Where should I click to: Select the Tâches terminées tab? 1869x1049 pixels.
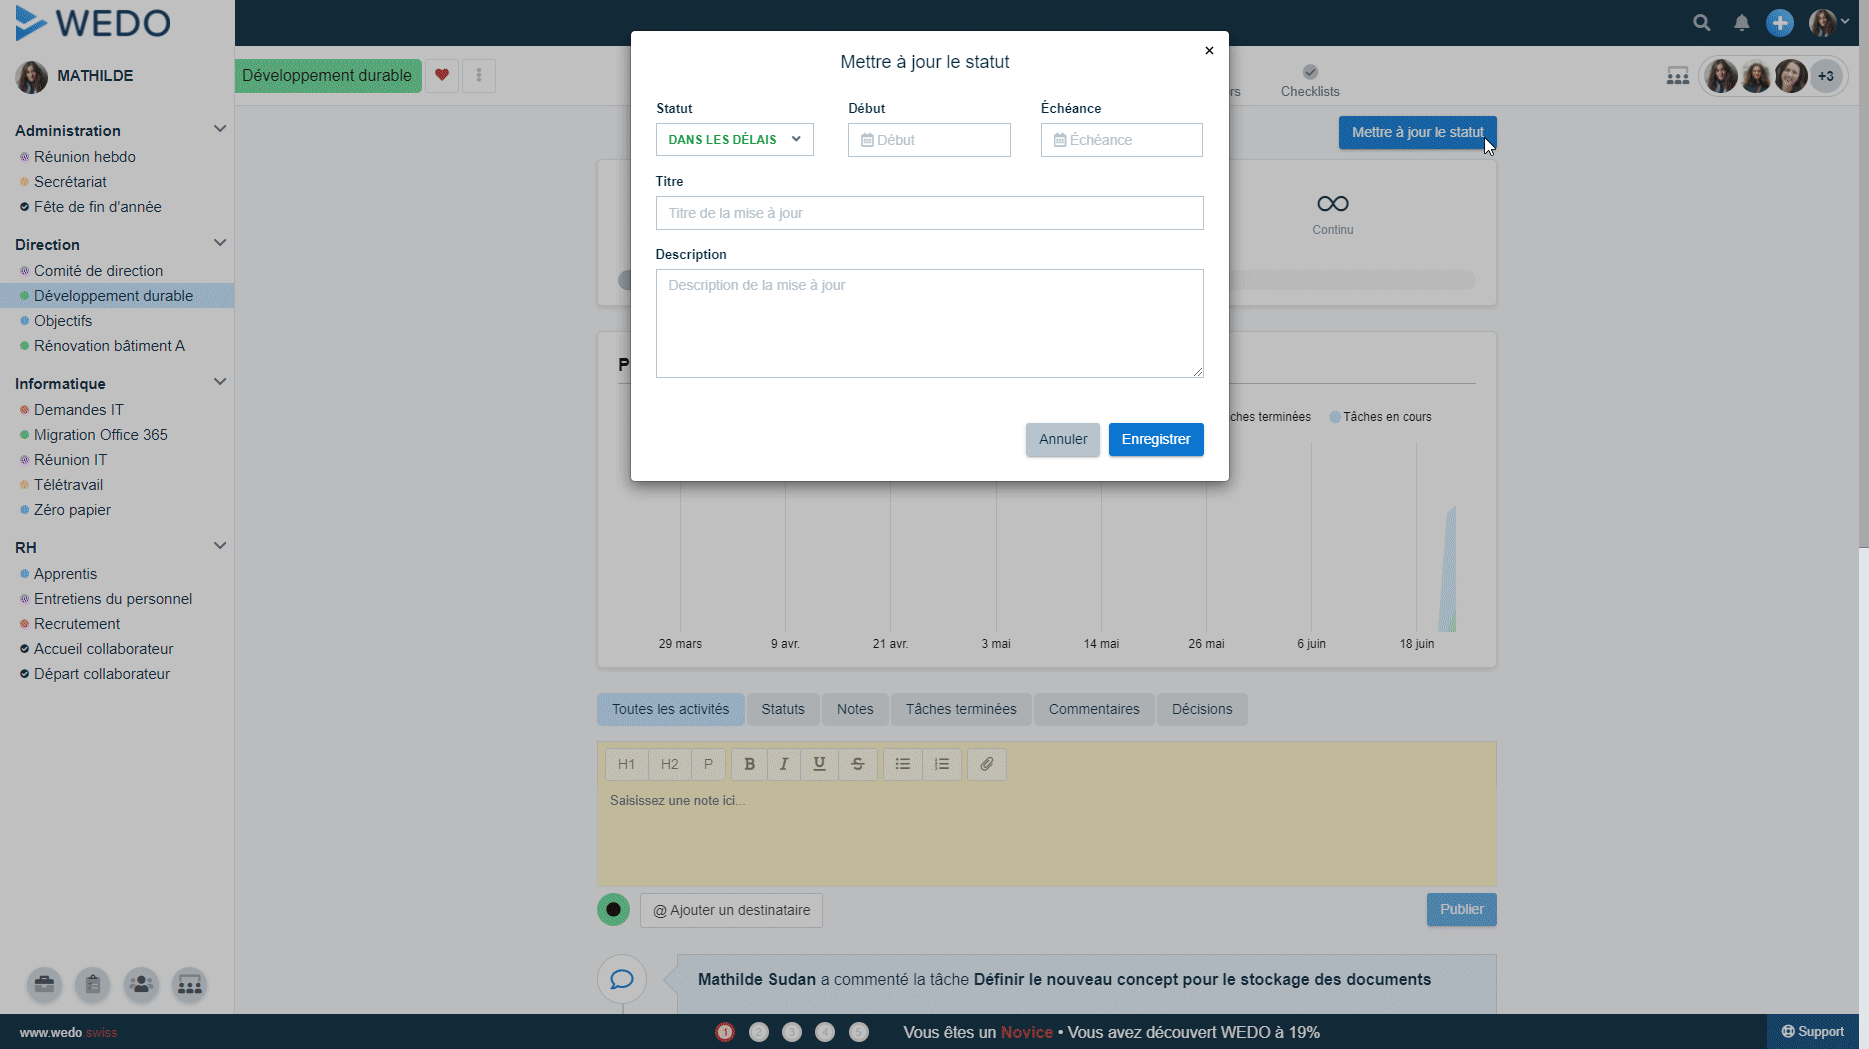pos(960,709)
